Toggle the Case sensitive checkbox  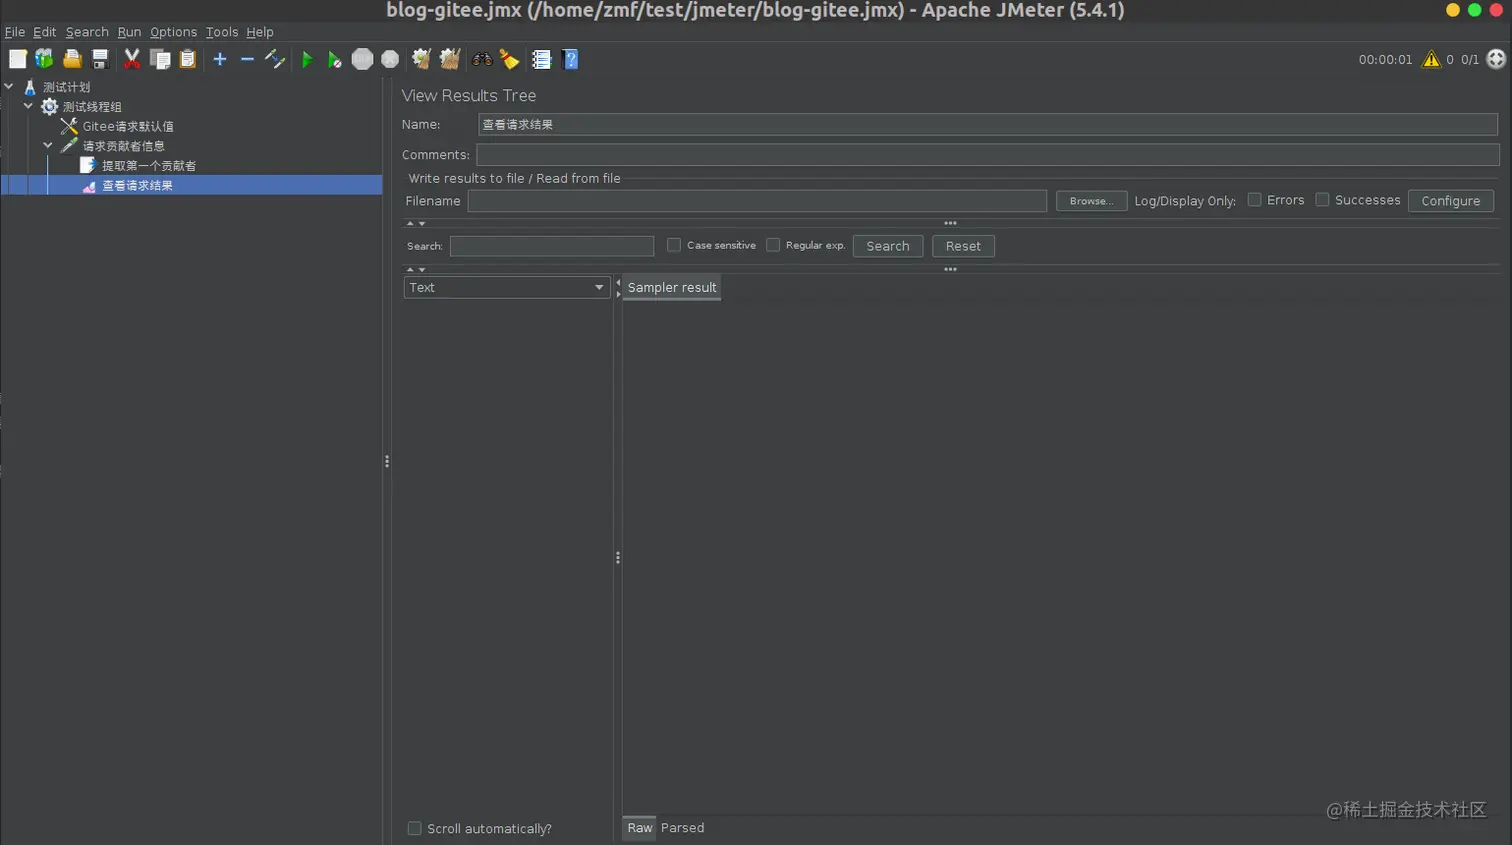(x=674, y=245)
